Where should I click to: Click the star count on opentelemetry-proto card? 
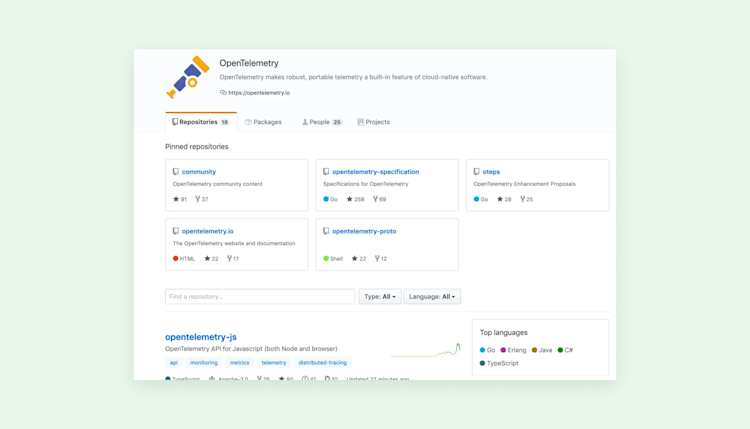coord(359,258)
